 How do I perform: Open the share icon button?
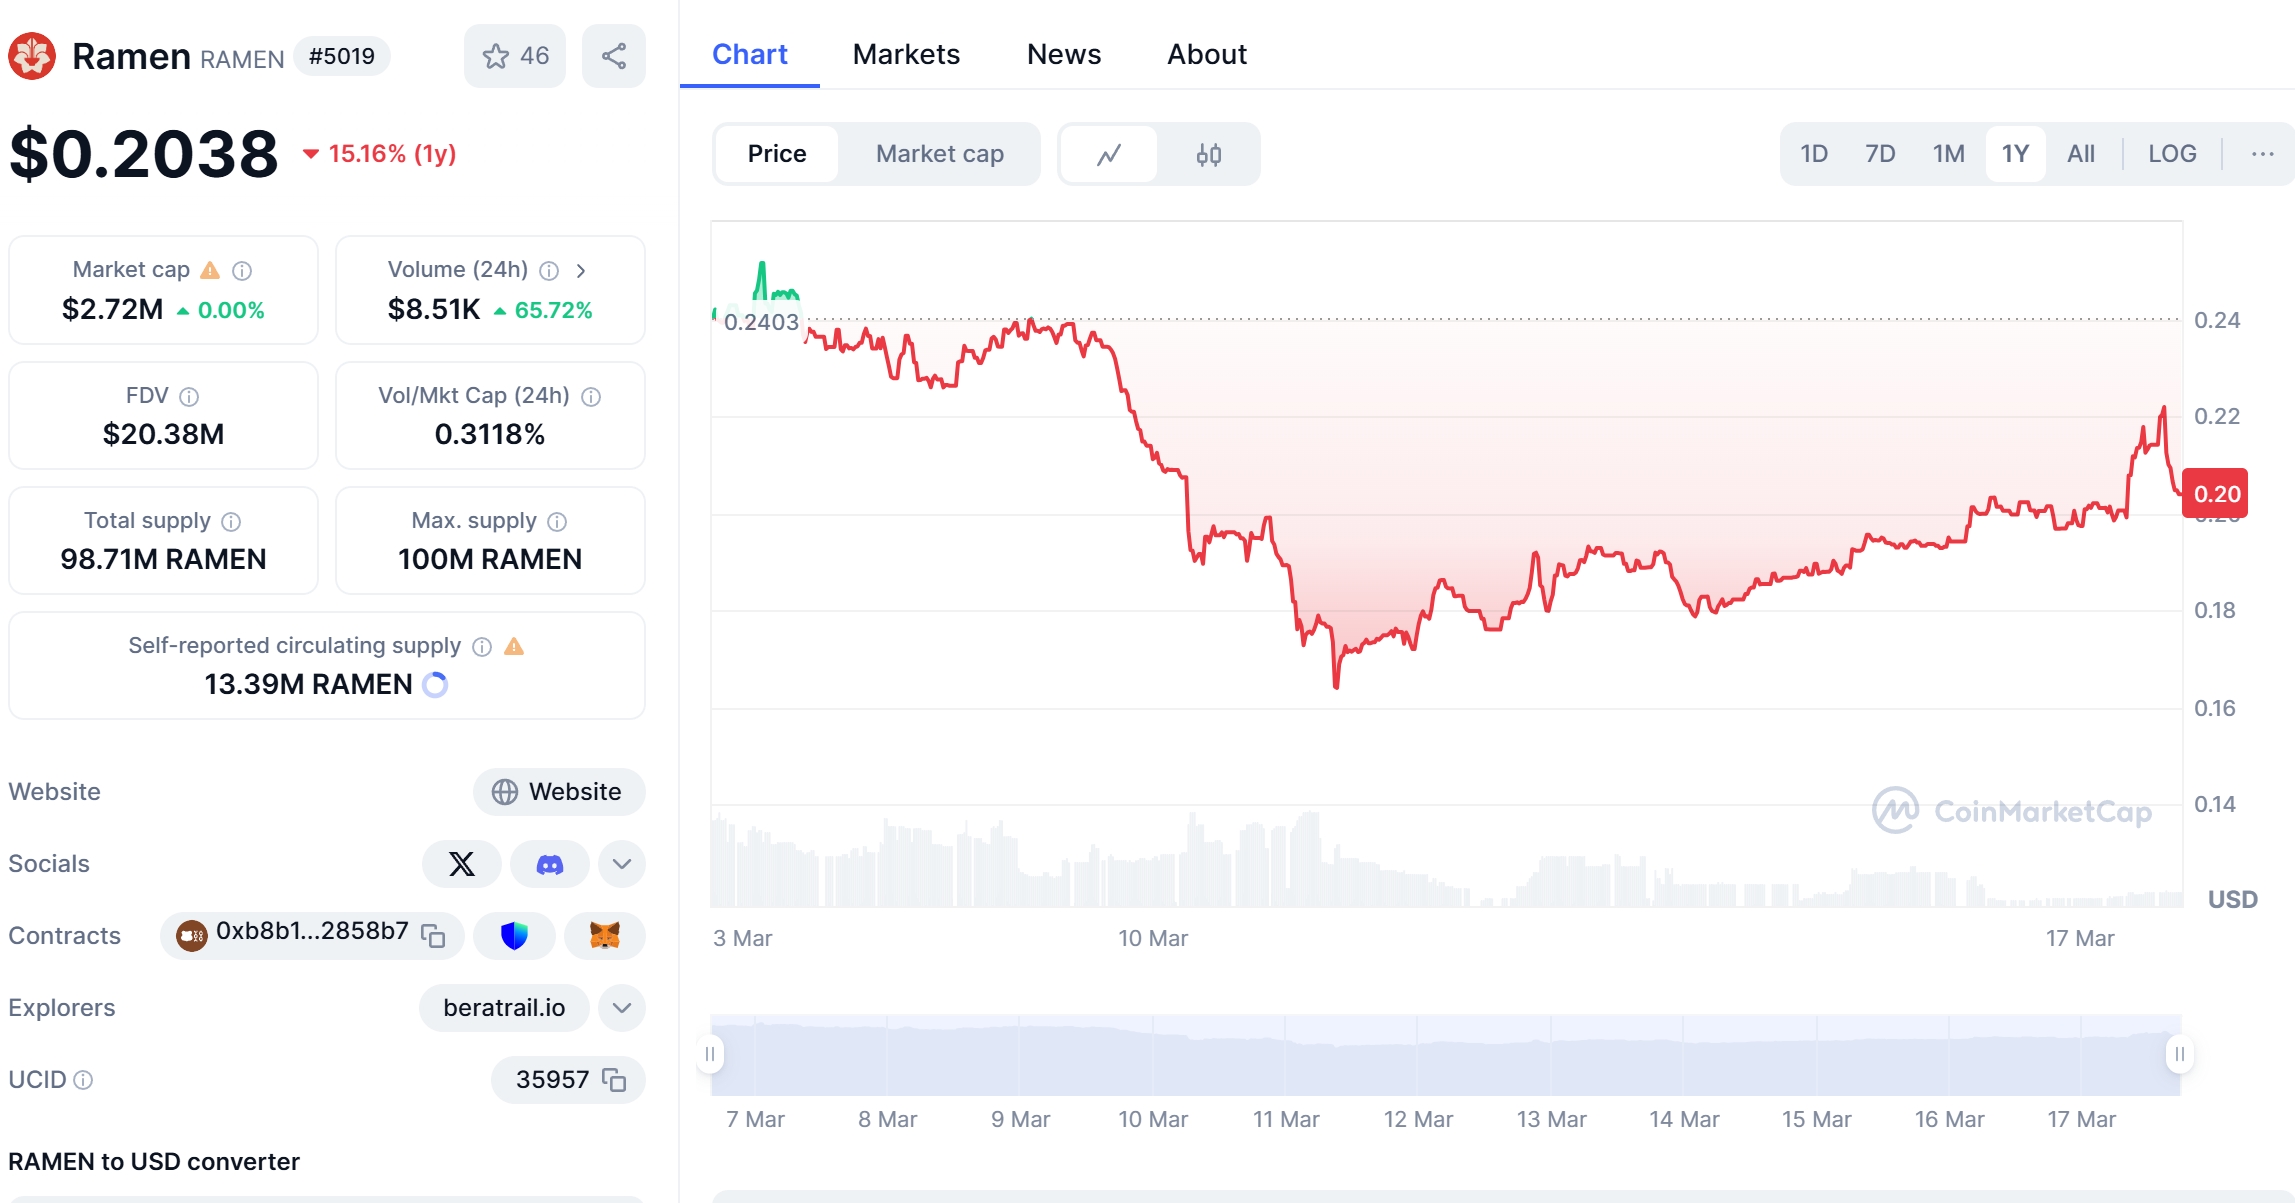614,56
